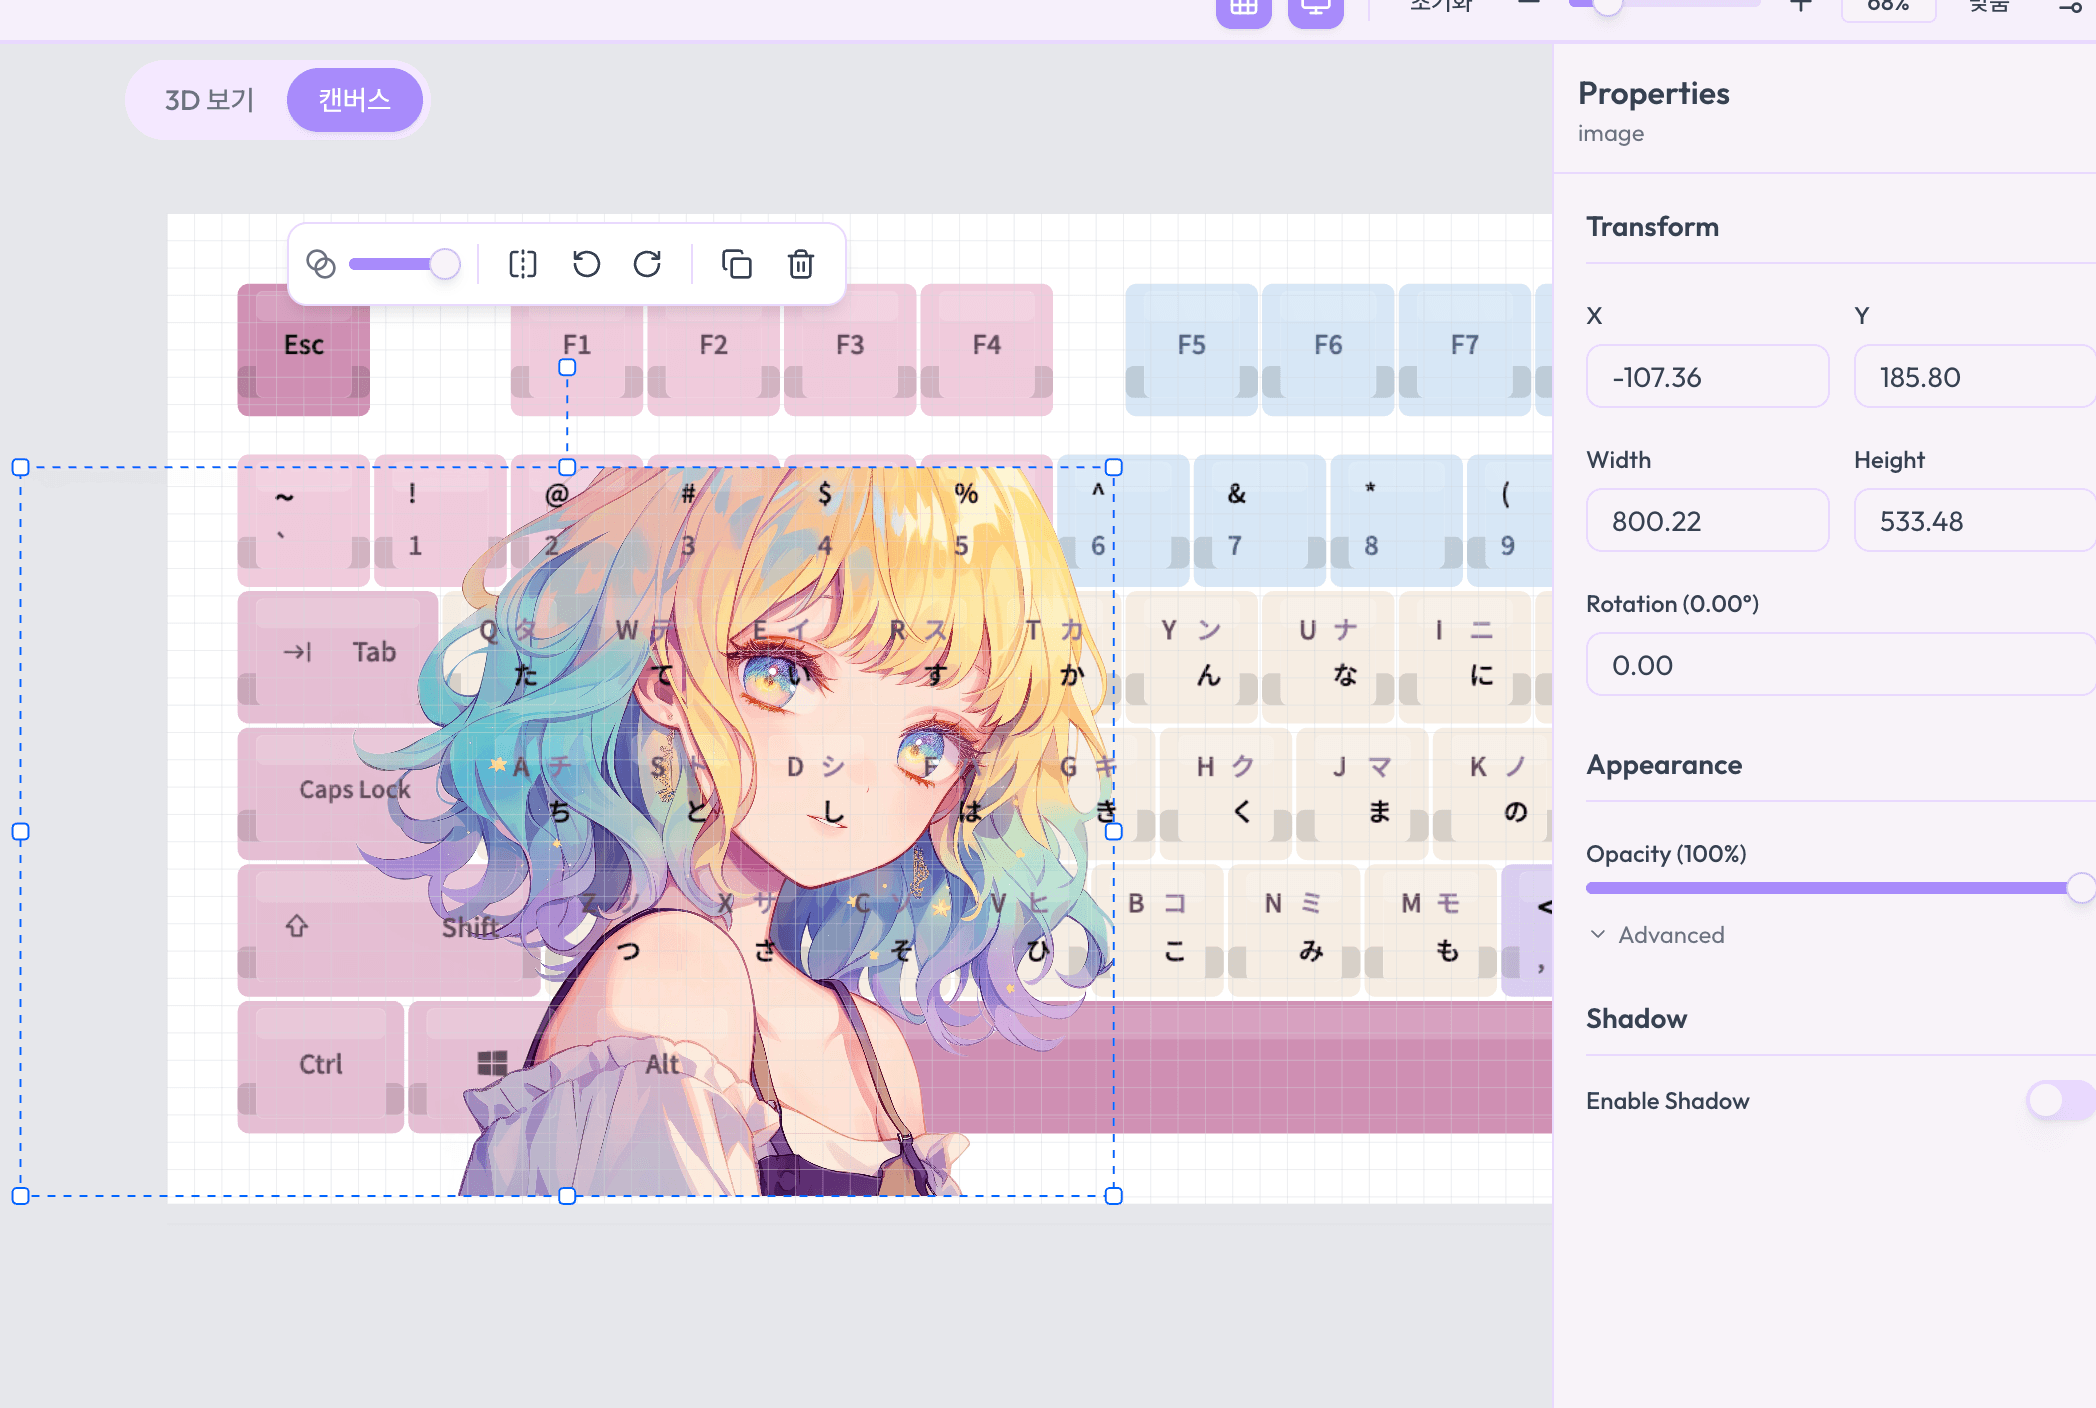This screenshot has width=2096, height=1408.
Task: Duplicate the selected image
Action: pyautogui.click(x=736, y=264)
